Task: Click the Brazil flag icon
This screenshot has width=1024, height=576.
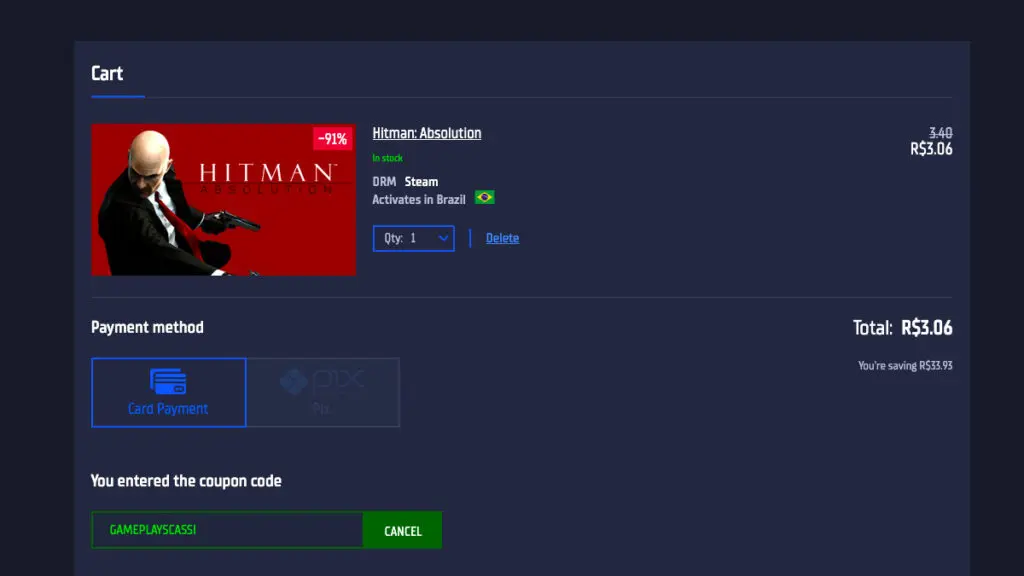Action: (x=484, y=198)
